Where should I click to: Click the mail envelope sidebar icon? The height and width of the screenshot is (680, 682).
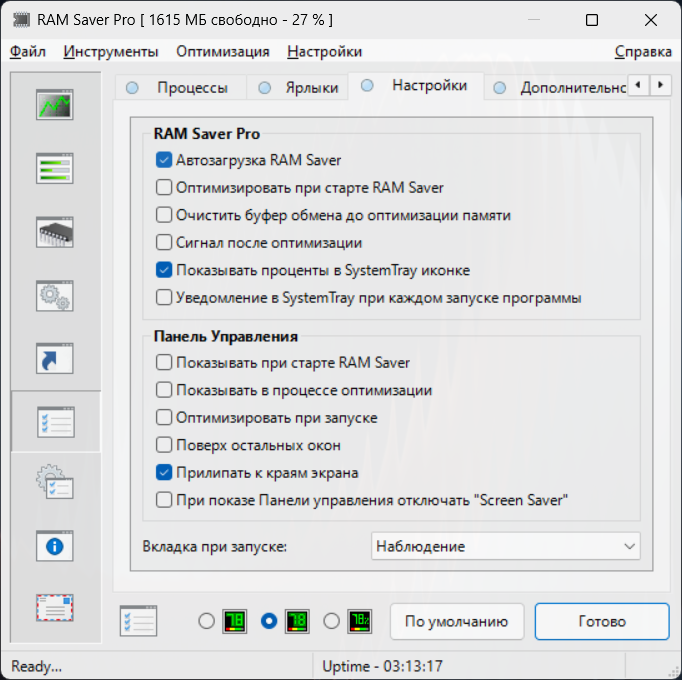[x=55, y=607]
